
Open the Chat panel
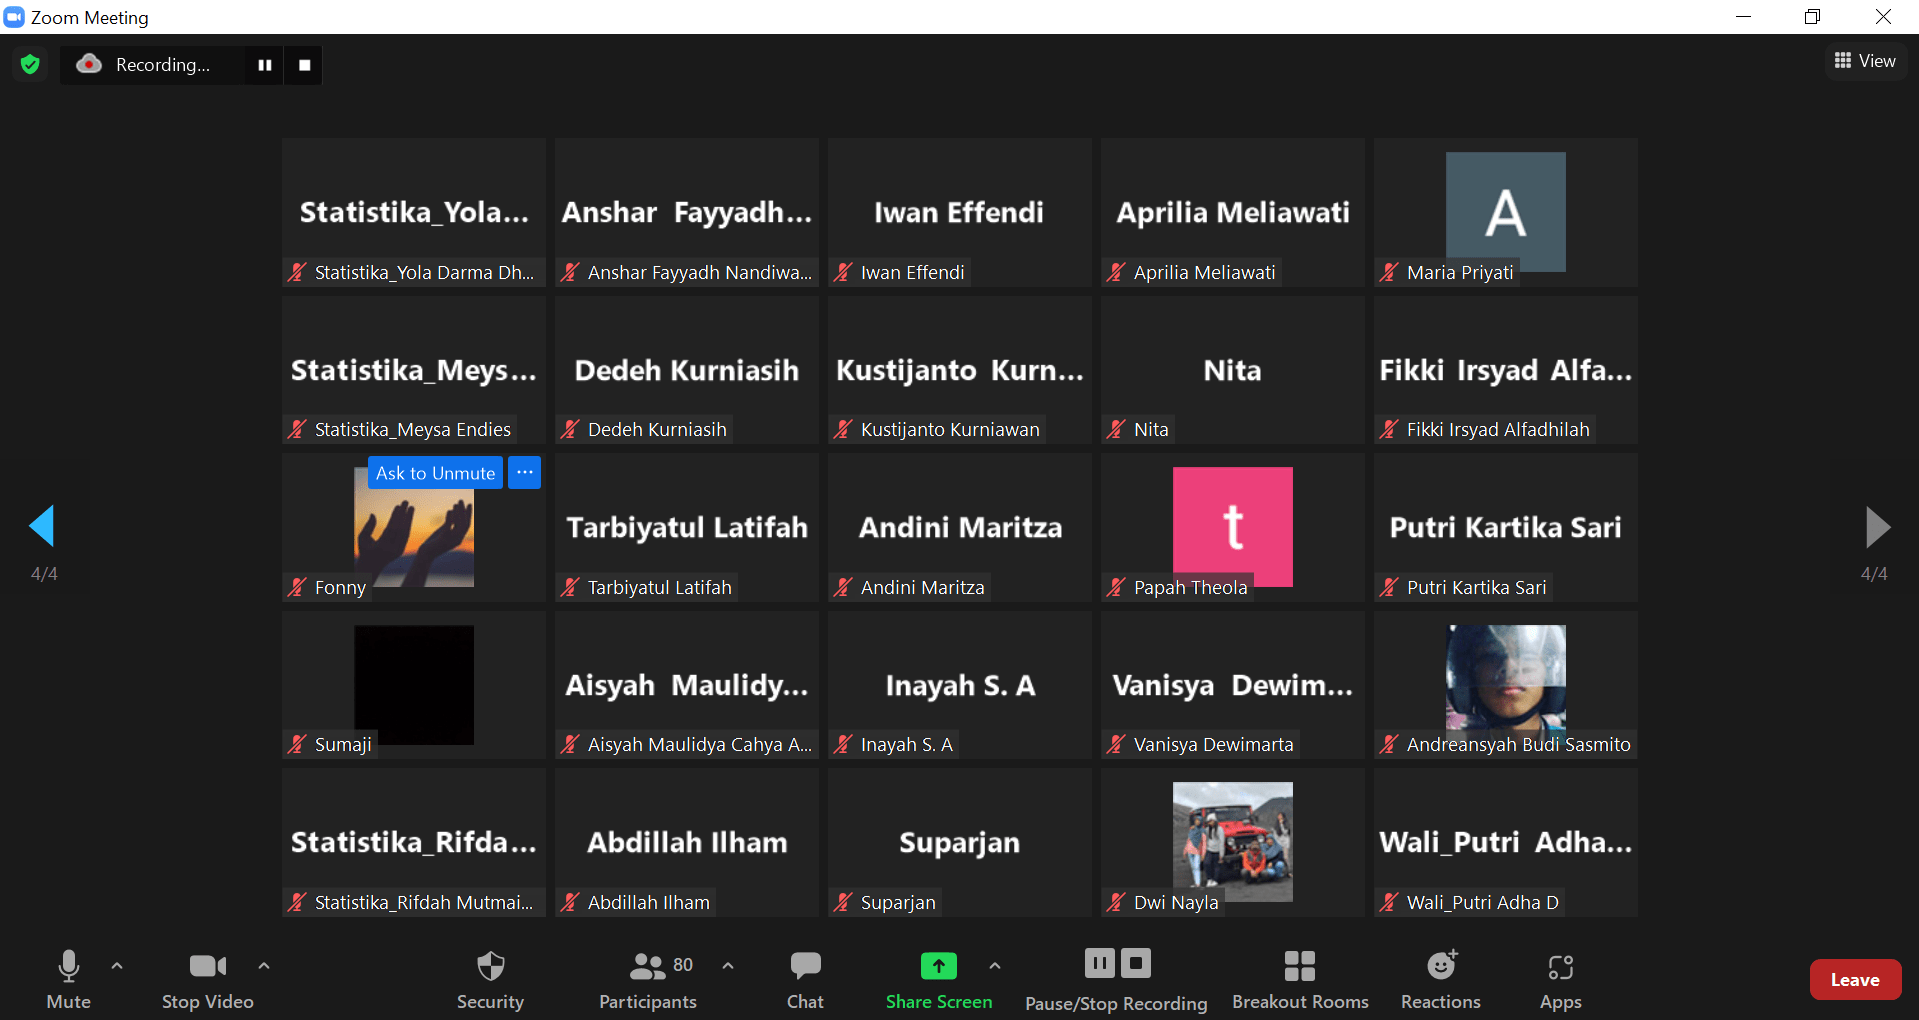[x=805, y=979]
